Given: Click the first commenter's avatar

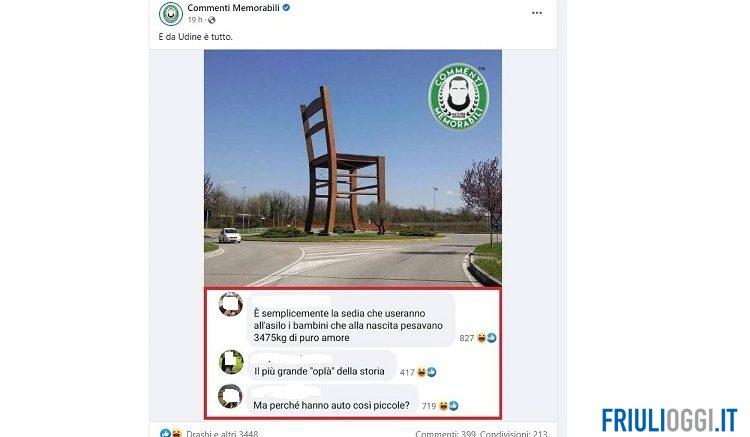Looking at the screenshot, I should click(231, 304).
